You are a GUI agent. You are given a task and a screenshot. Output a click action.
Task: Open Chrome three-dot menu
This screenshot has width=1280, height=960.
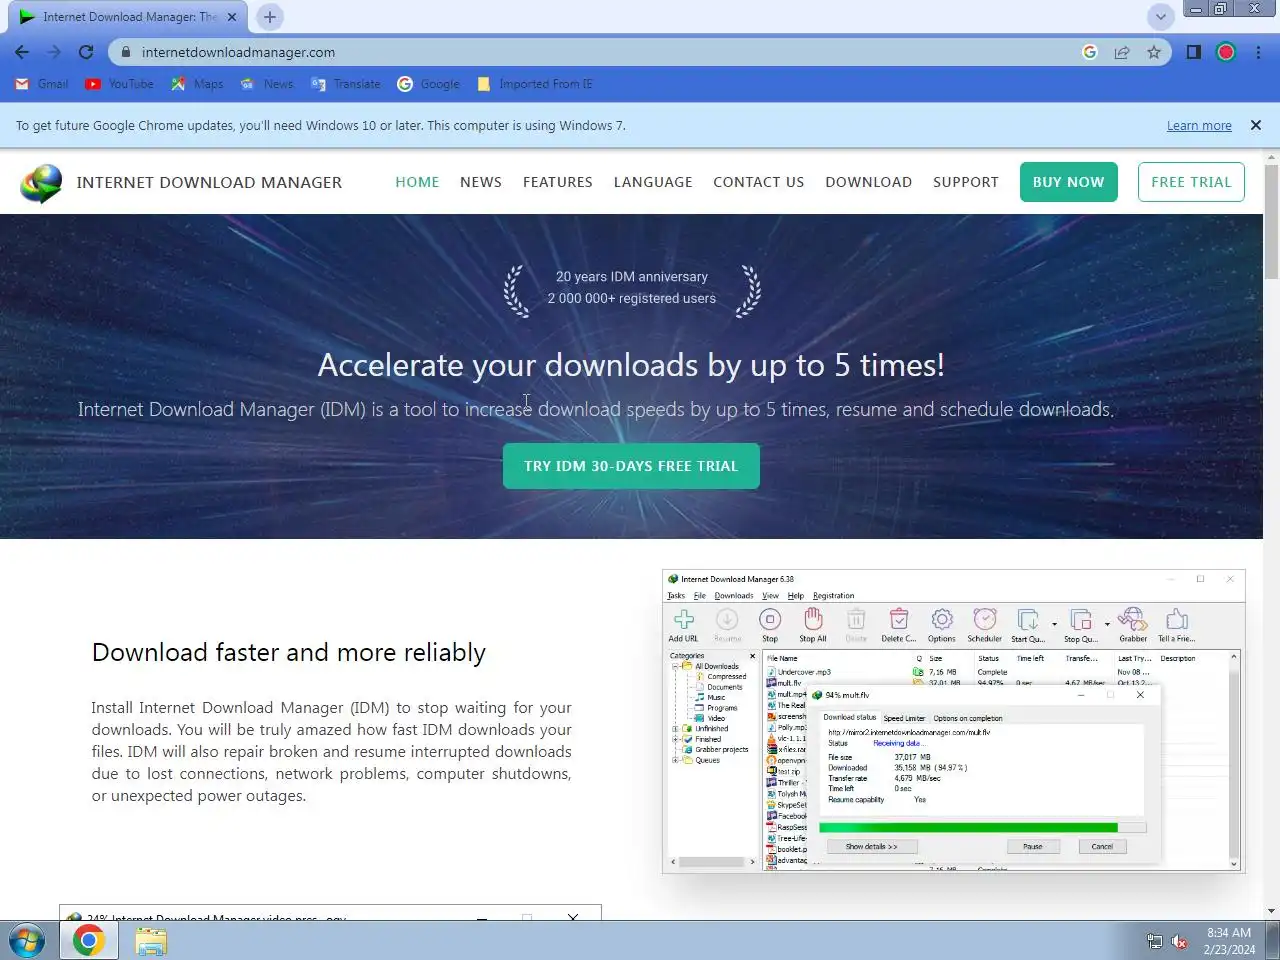coord(1258,52)
